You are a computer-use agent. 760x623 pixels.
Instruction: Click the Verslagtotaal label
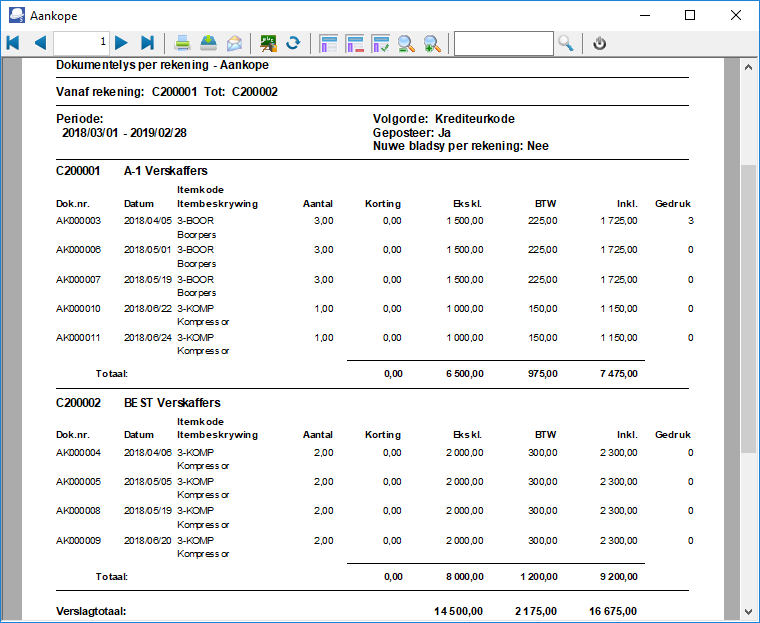91,611
